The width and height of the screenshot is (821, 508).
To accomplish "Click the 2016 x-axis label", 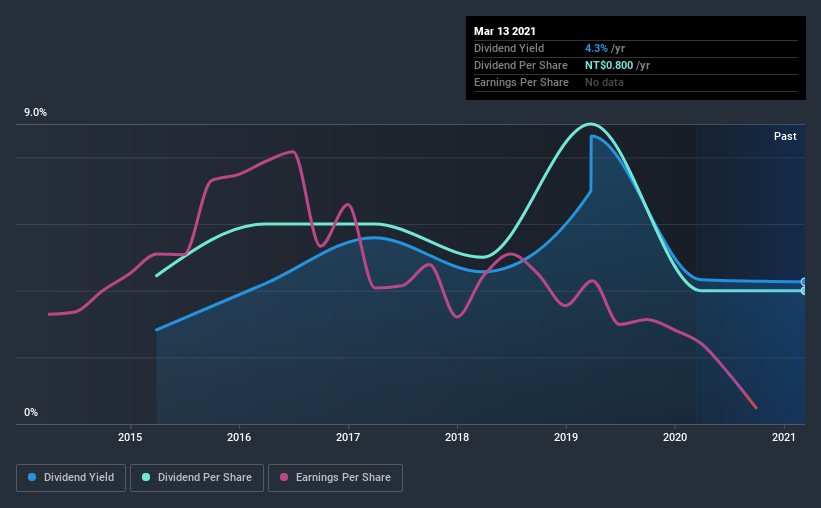I will (239, 437).
